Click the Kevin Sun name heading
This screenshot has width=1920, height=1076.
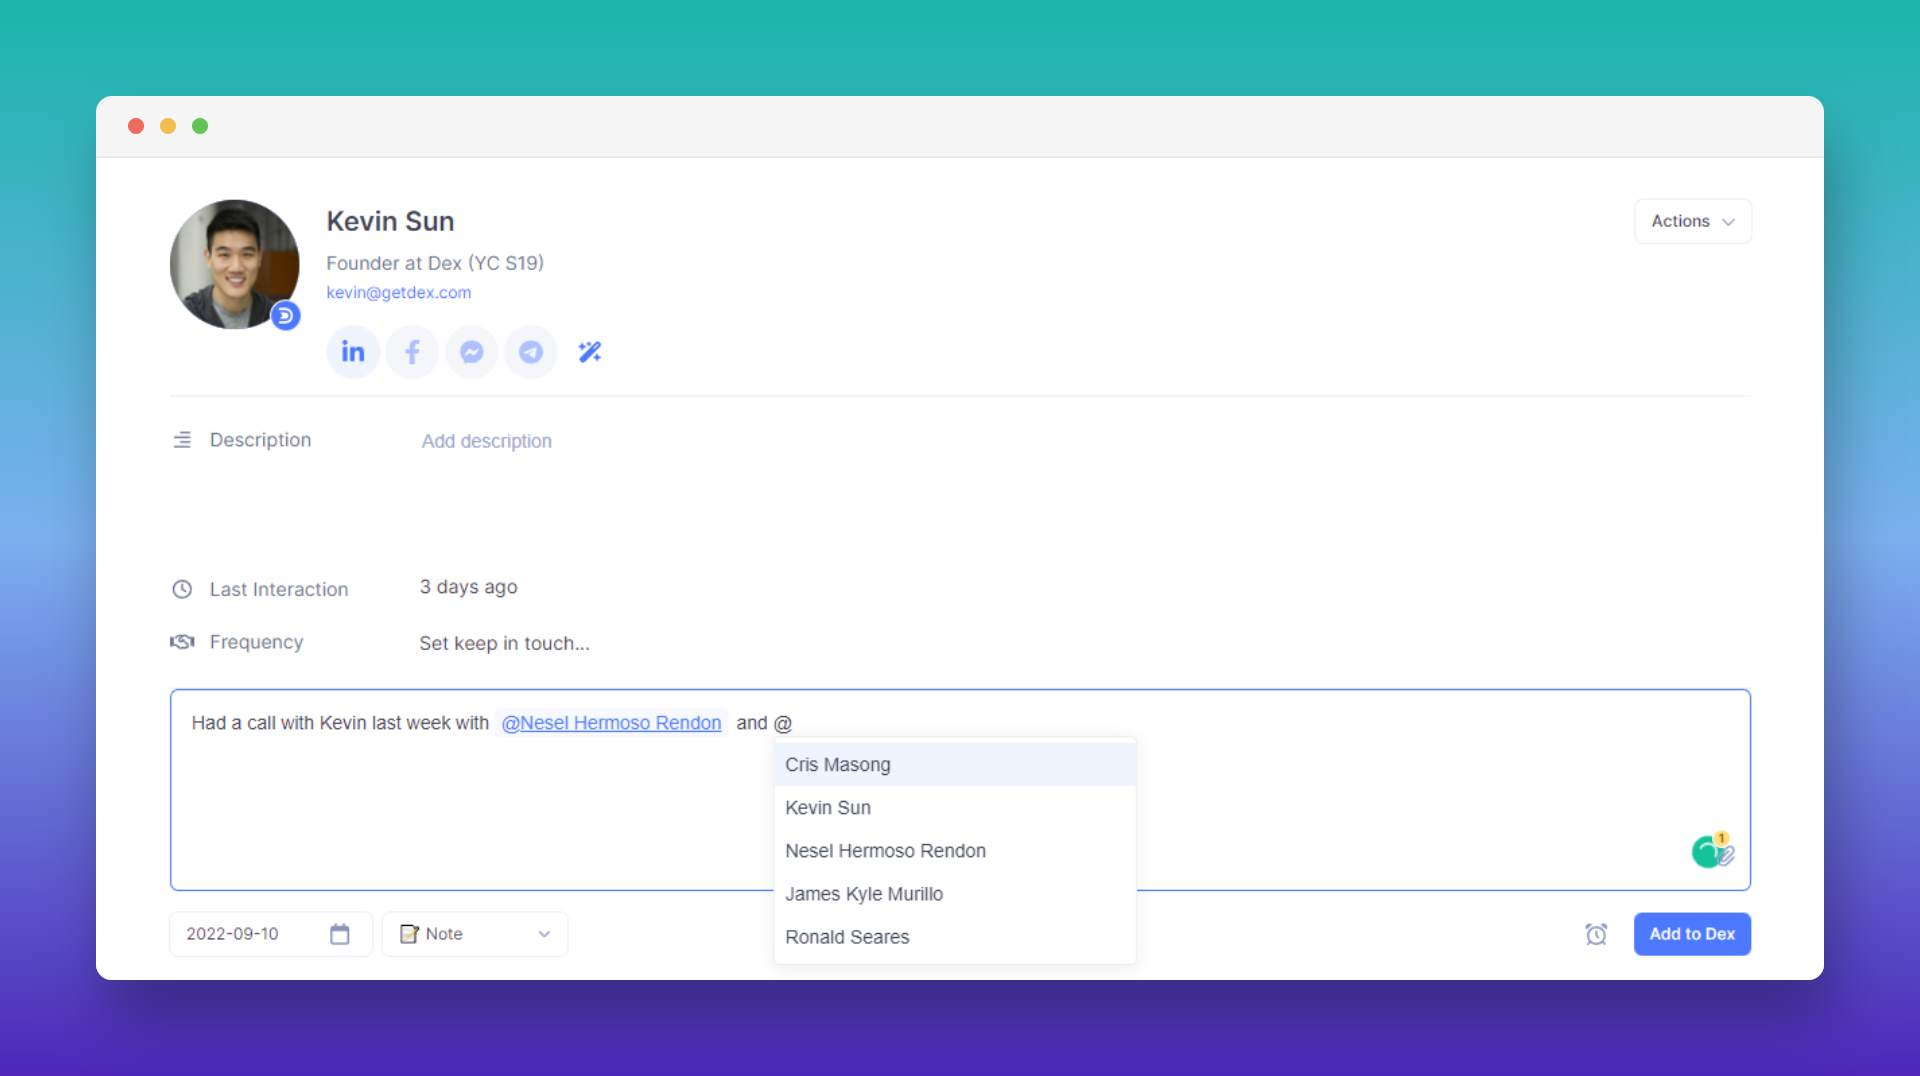tap(390, 221)
